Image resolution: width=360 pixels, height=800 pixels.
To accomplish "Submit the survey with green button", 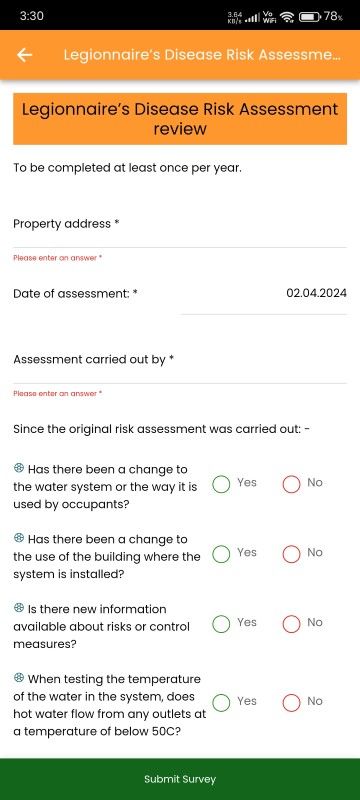I will click(180, 779).
